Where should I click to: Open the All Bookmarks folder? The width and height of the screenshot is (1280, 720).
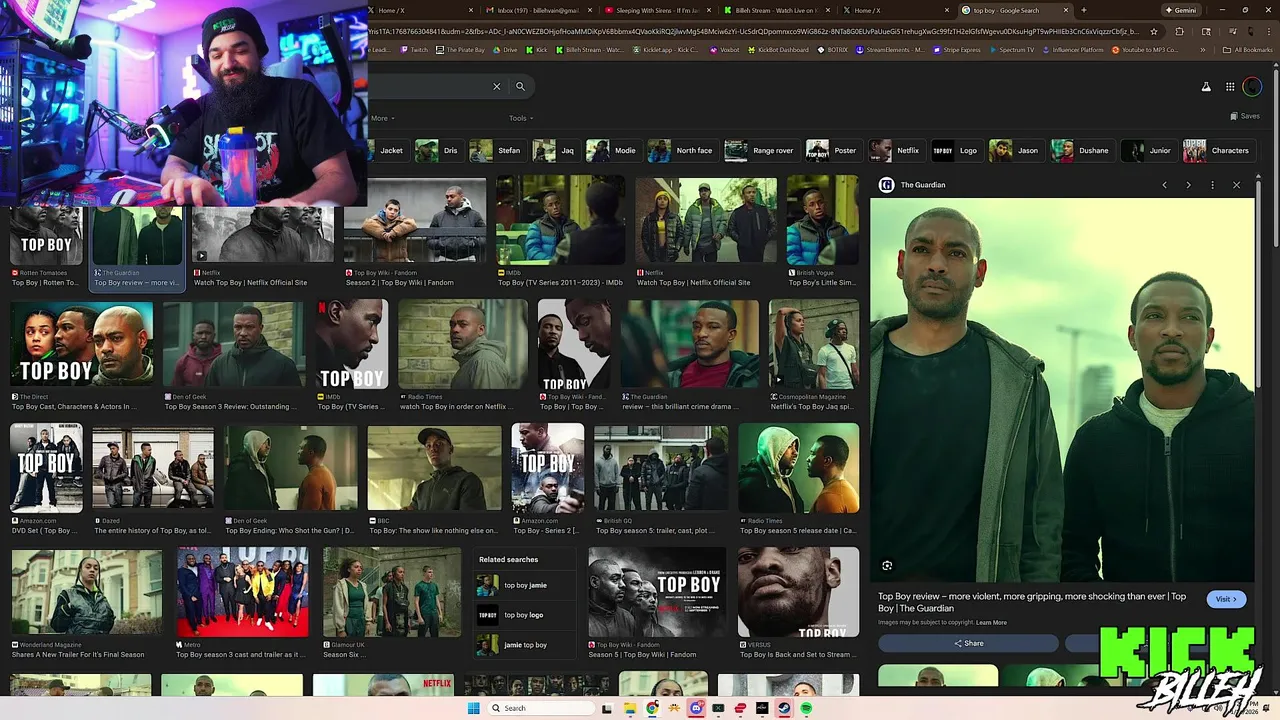tap(1248, 50)
